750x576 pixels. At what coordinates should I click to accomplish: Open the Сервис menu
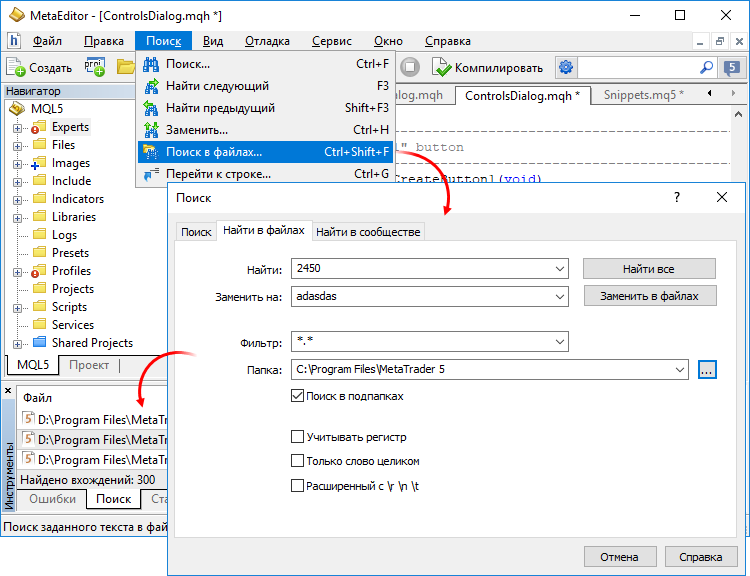click(x=331, y=41)
